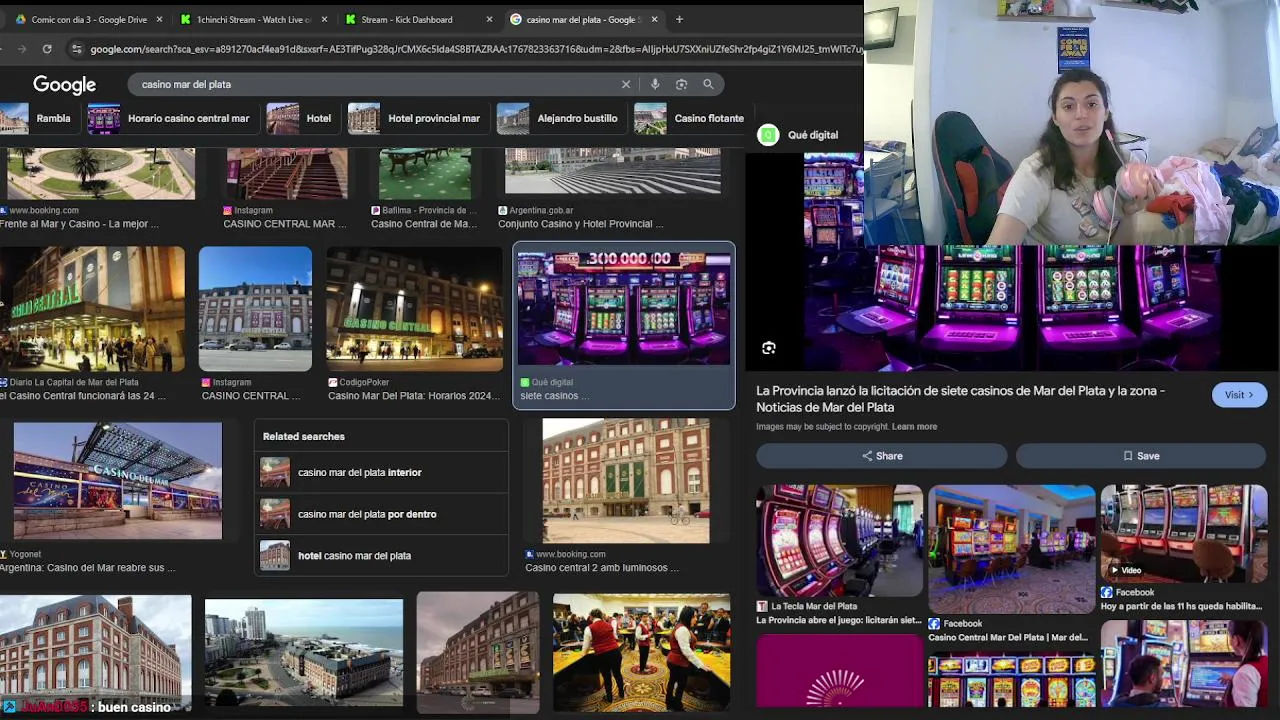Close the 1chinchi Stream tab
The height and width of the screenshot is (720, 1280).
(324, 19)
